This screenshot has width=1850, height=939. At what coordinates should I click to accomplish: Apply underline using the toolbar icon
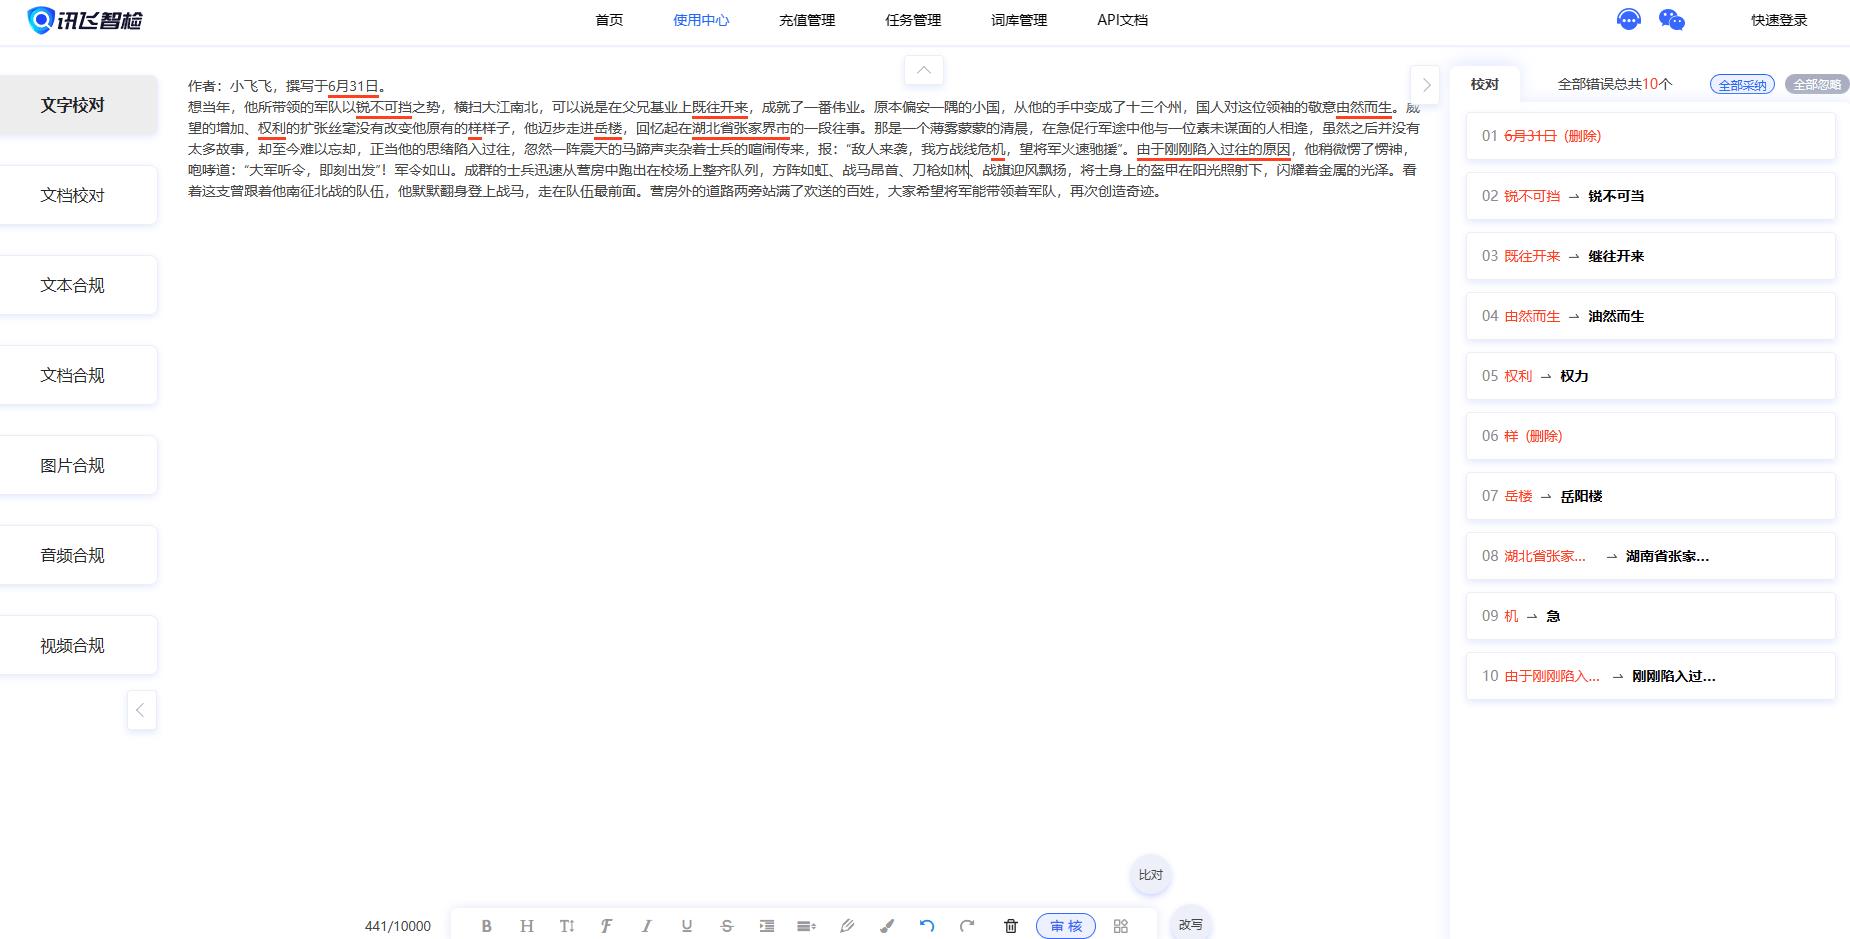(x=687, y=926)
